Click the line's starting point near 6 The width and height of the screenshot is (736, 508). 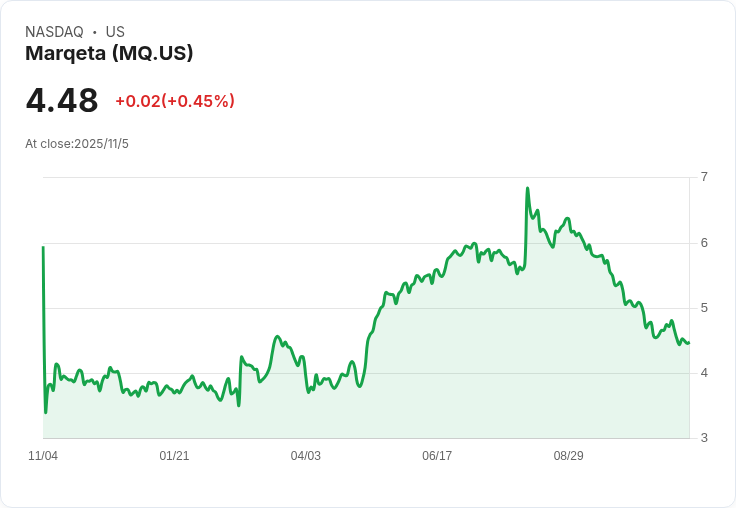pos(43,247)
